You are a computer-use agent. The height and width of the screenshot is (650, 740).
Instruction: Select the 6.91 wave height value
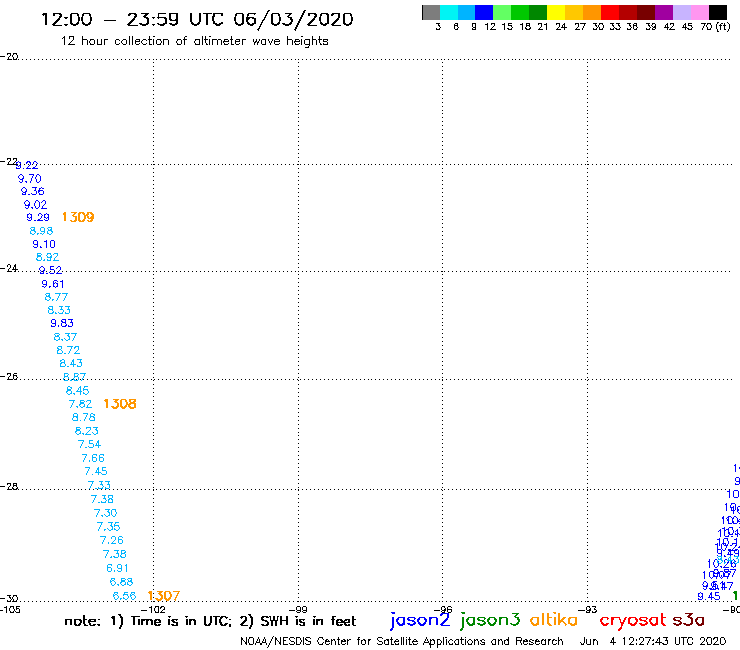click(118, 568)
